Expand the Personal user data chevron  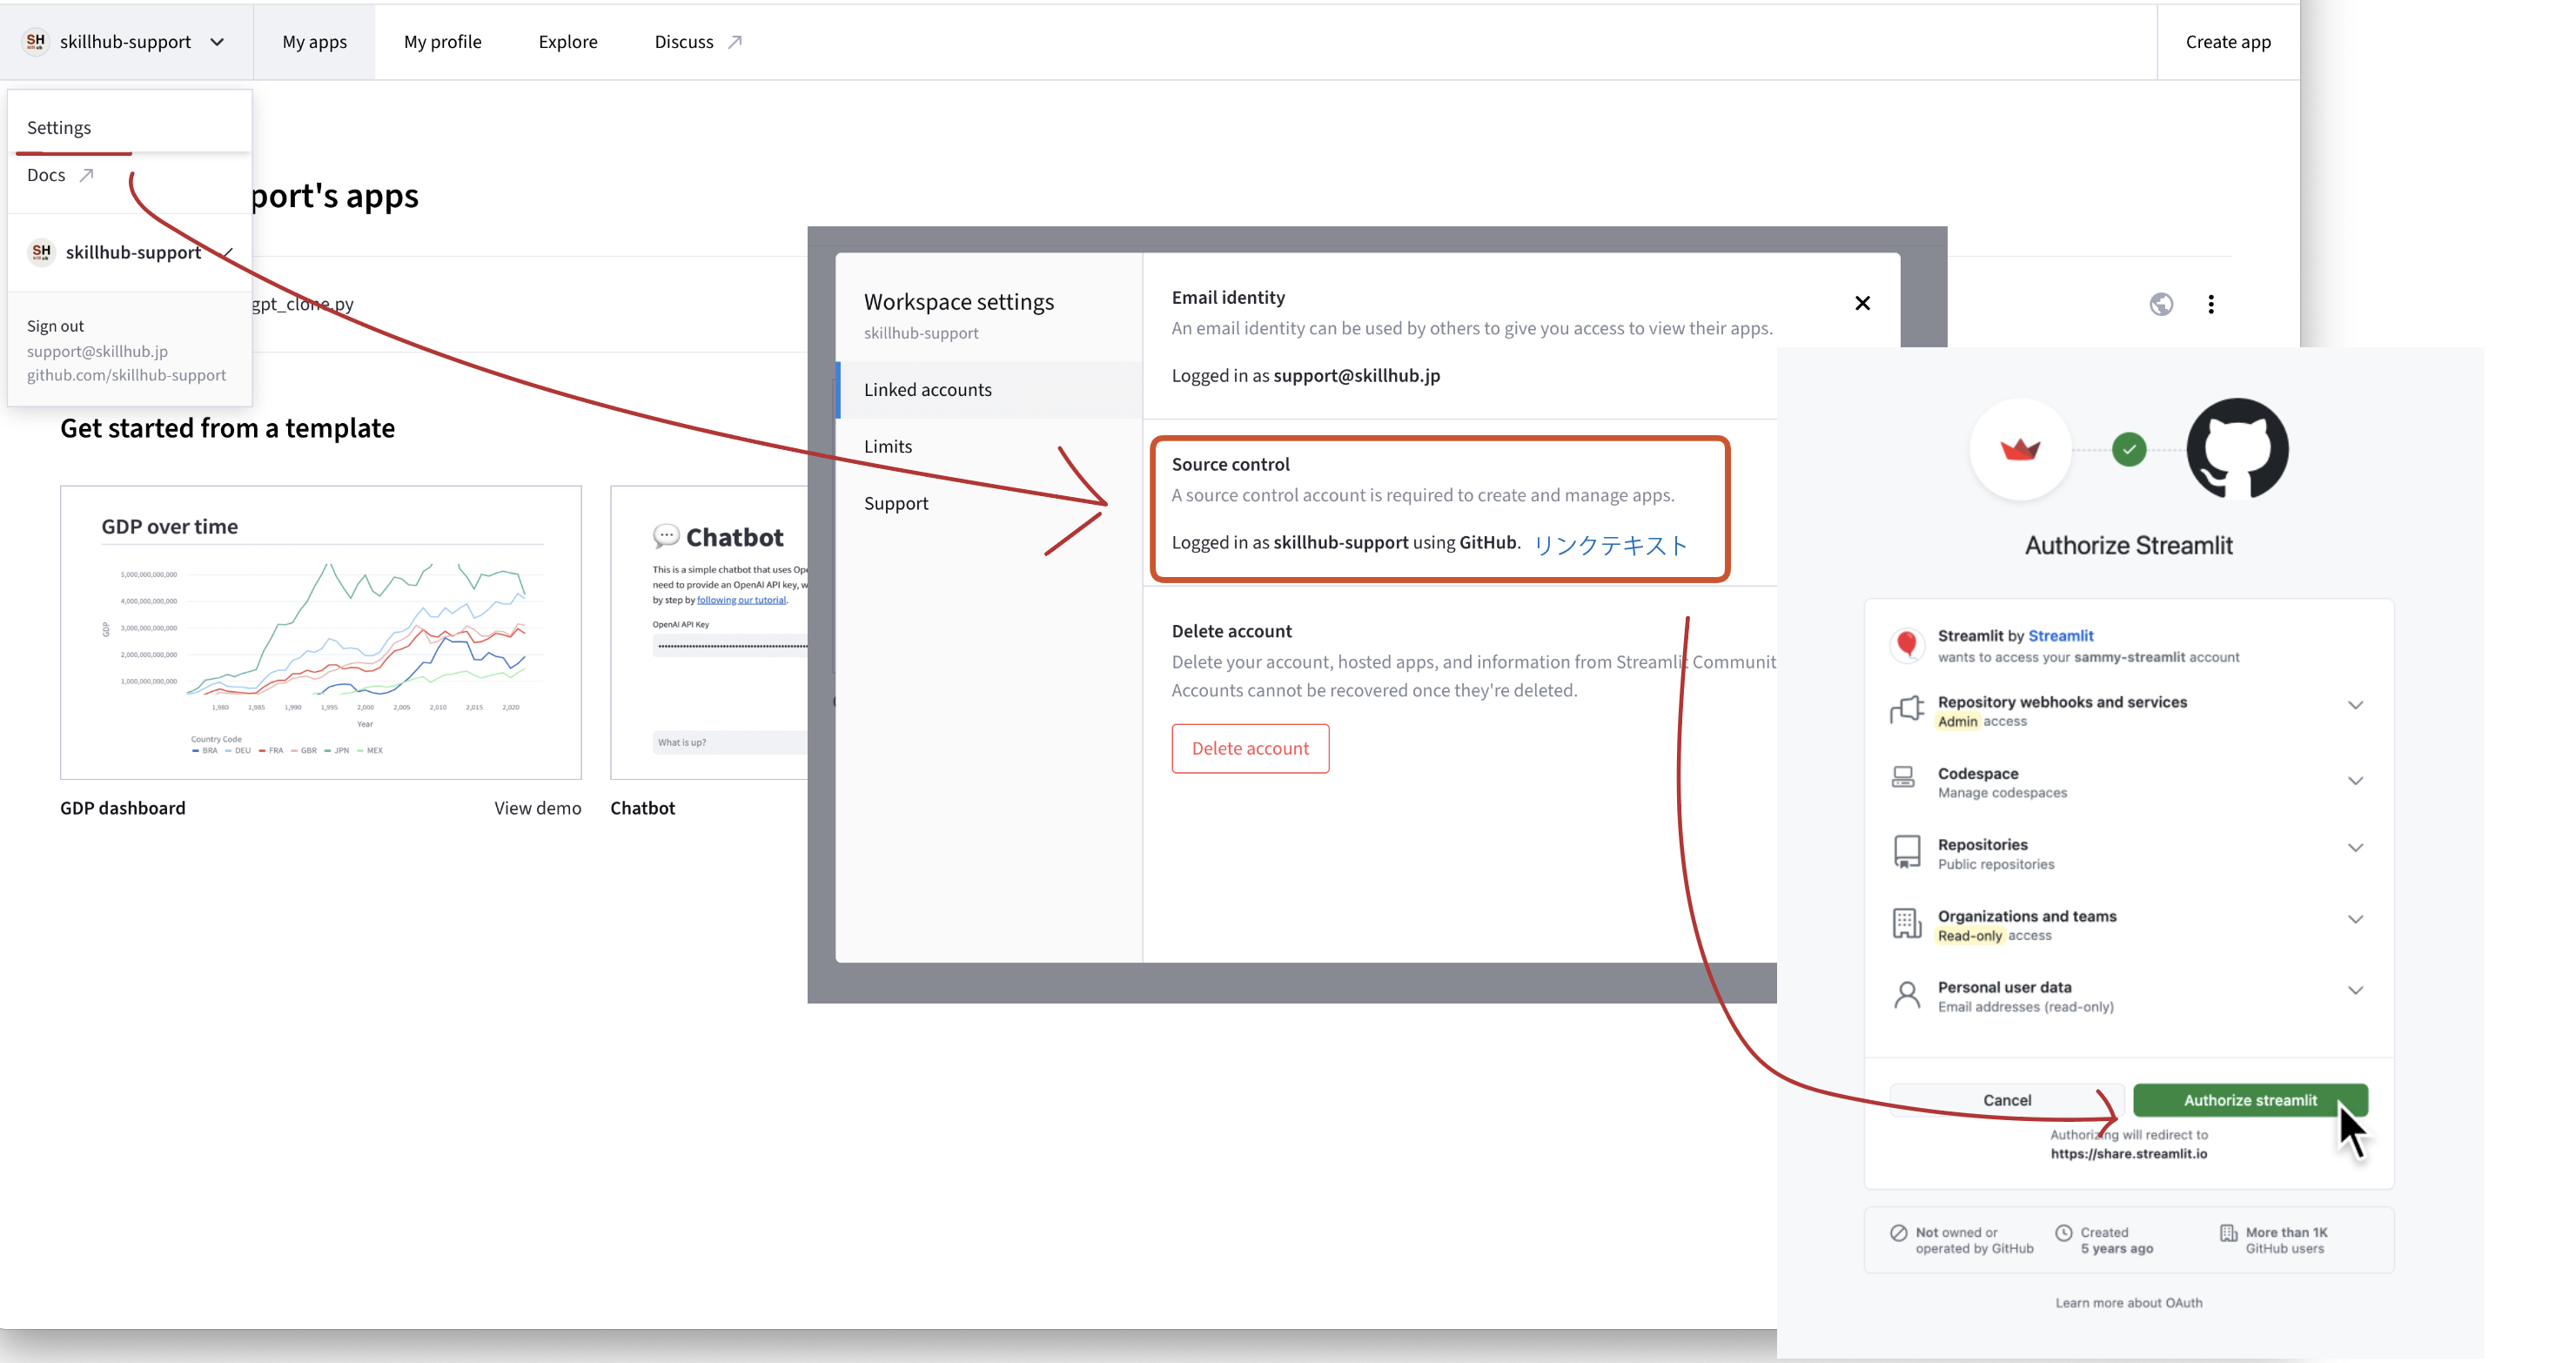coord(2355,991)
